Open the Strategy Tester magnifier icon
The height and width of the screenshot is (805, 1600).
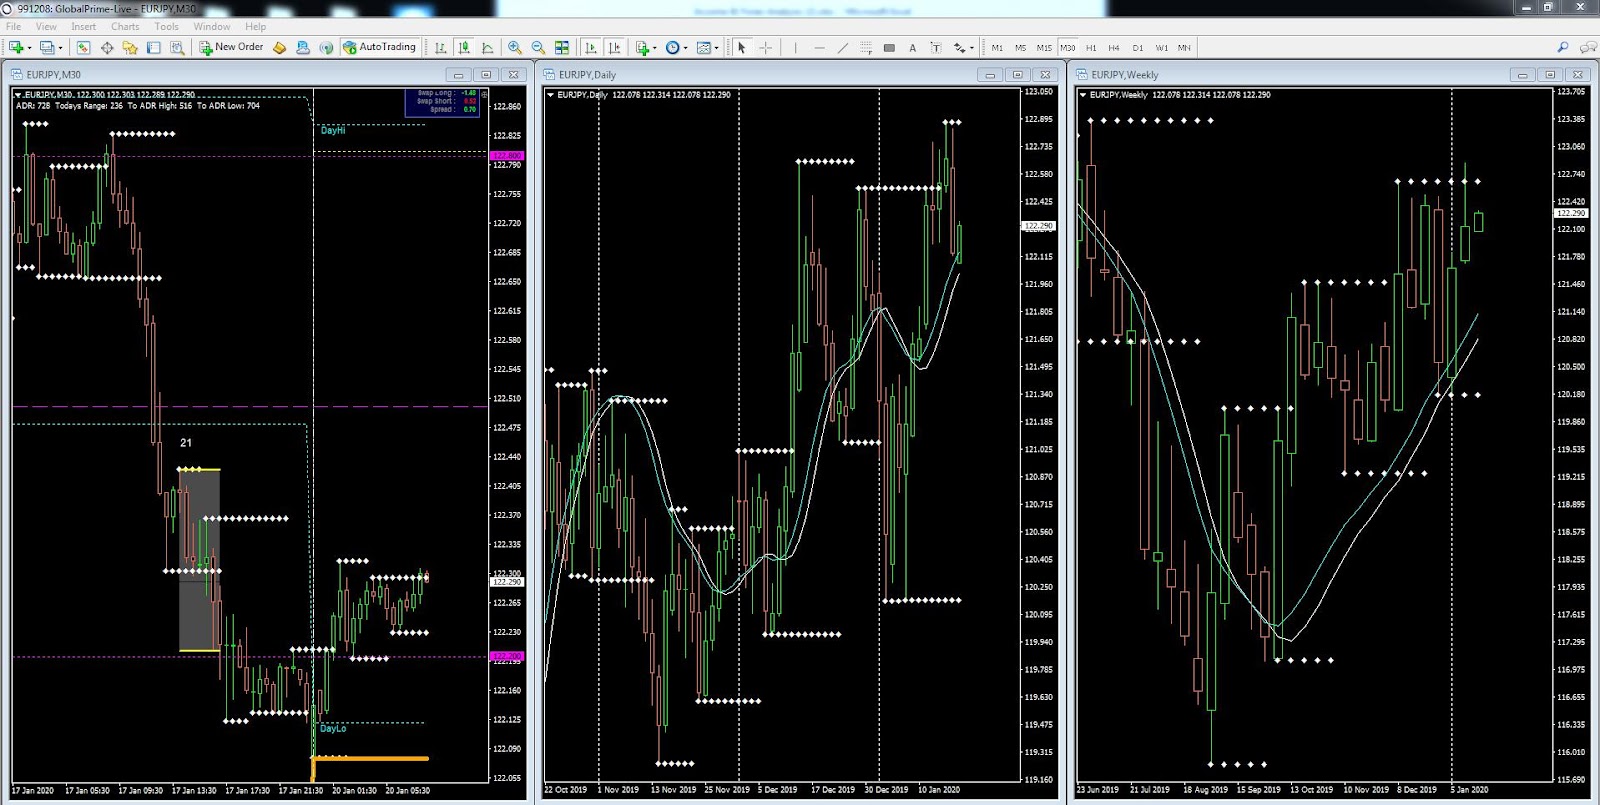(177, 47)
